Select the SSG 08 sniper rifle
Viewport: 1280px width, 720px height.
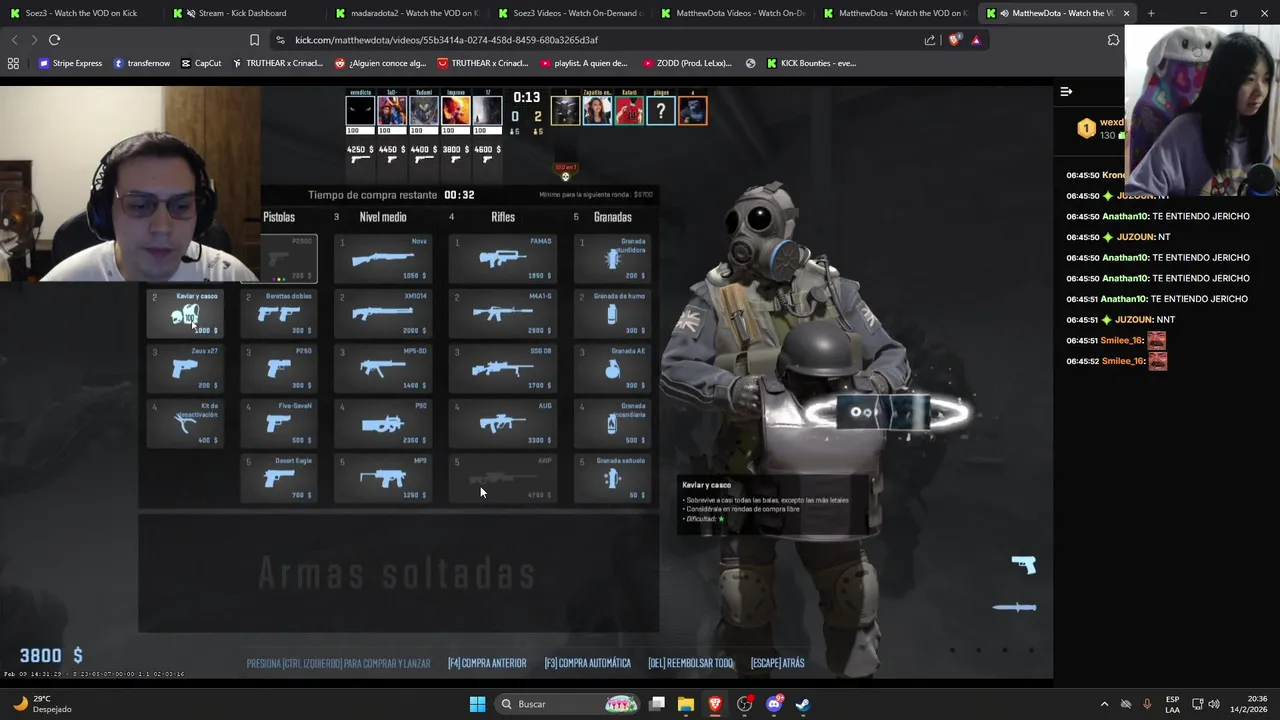pos(503,368)
